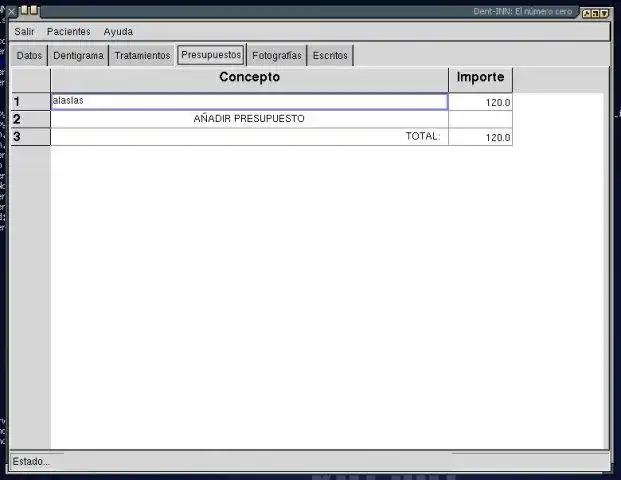Switch to the Escritos tab
The width and height of the screenshot is (621, 480).
tap(330, 55)
